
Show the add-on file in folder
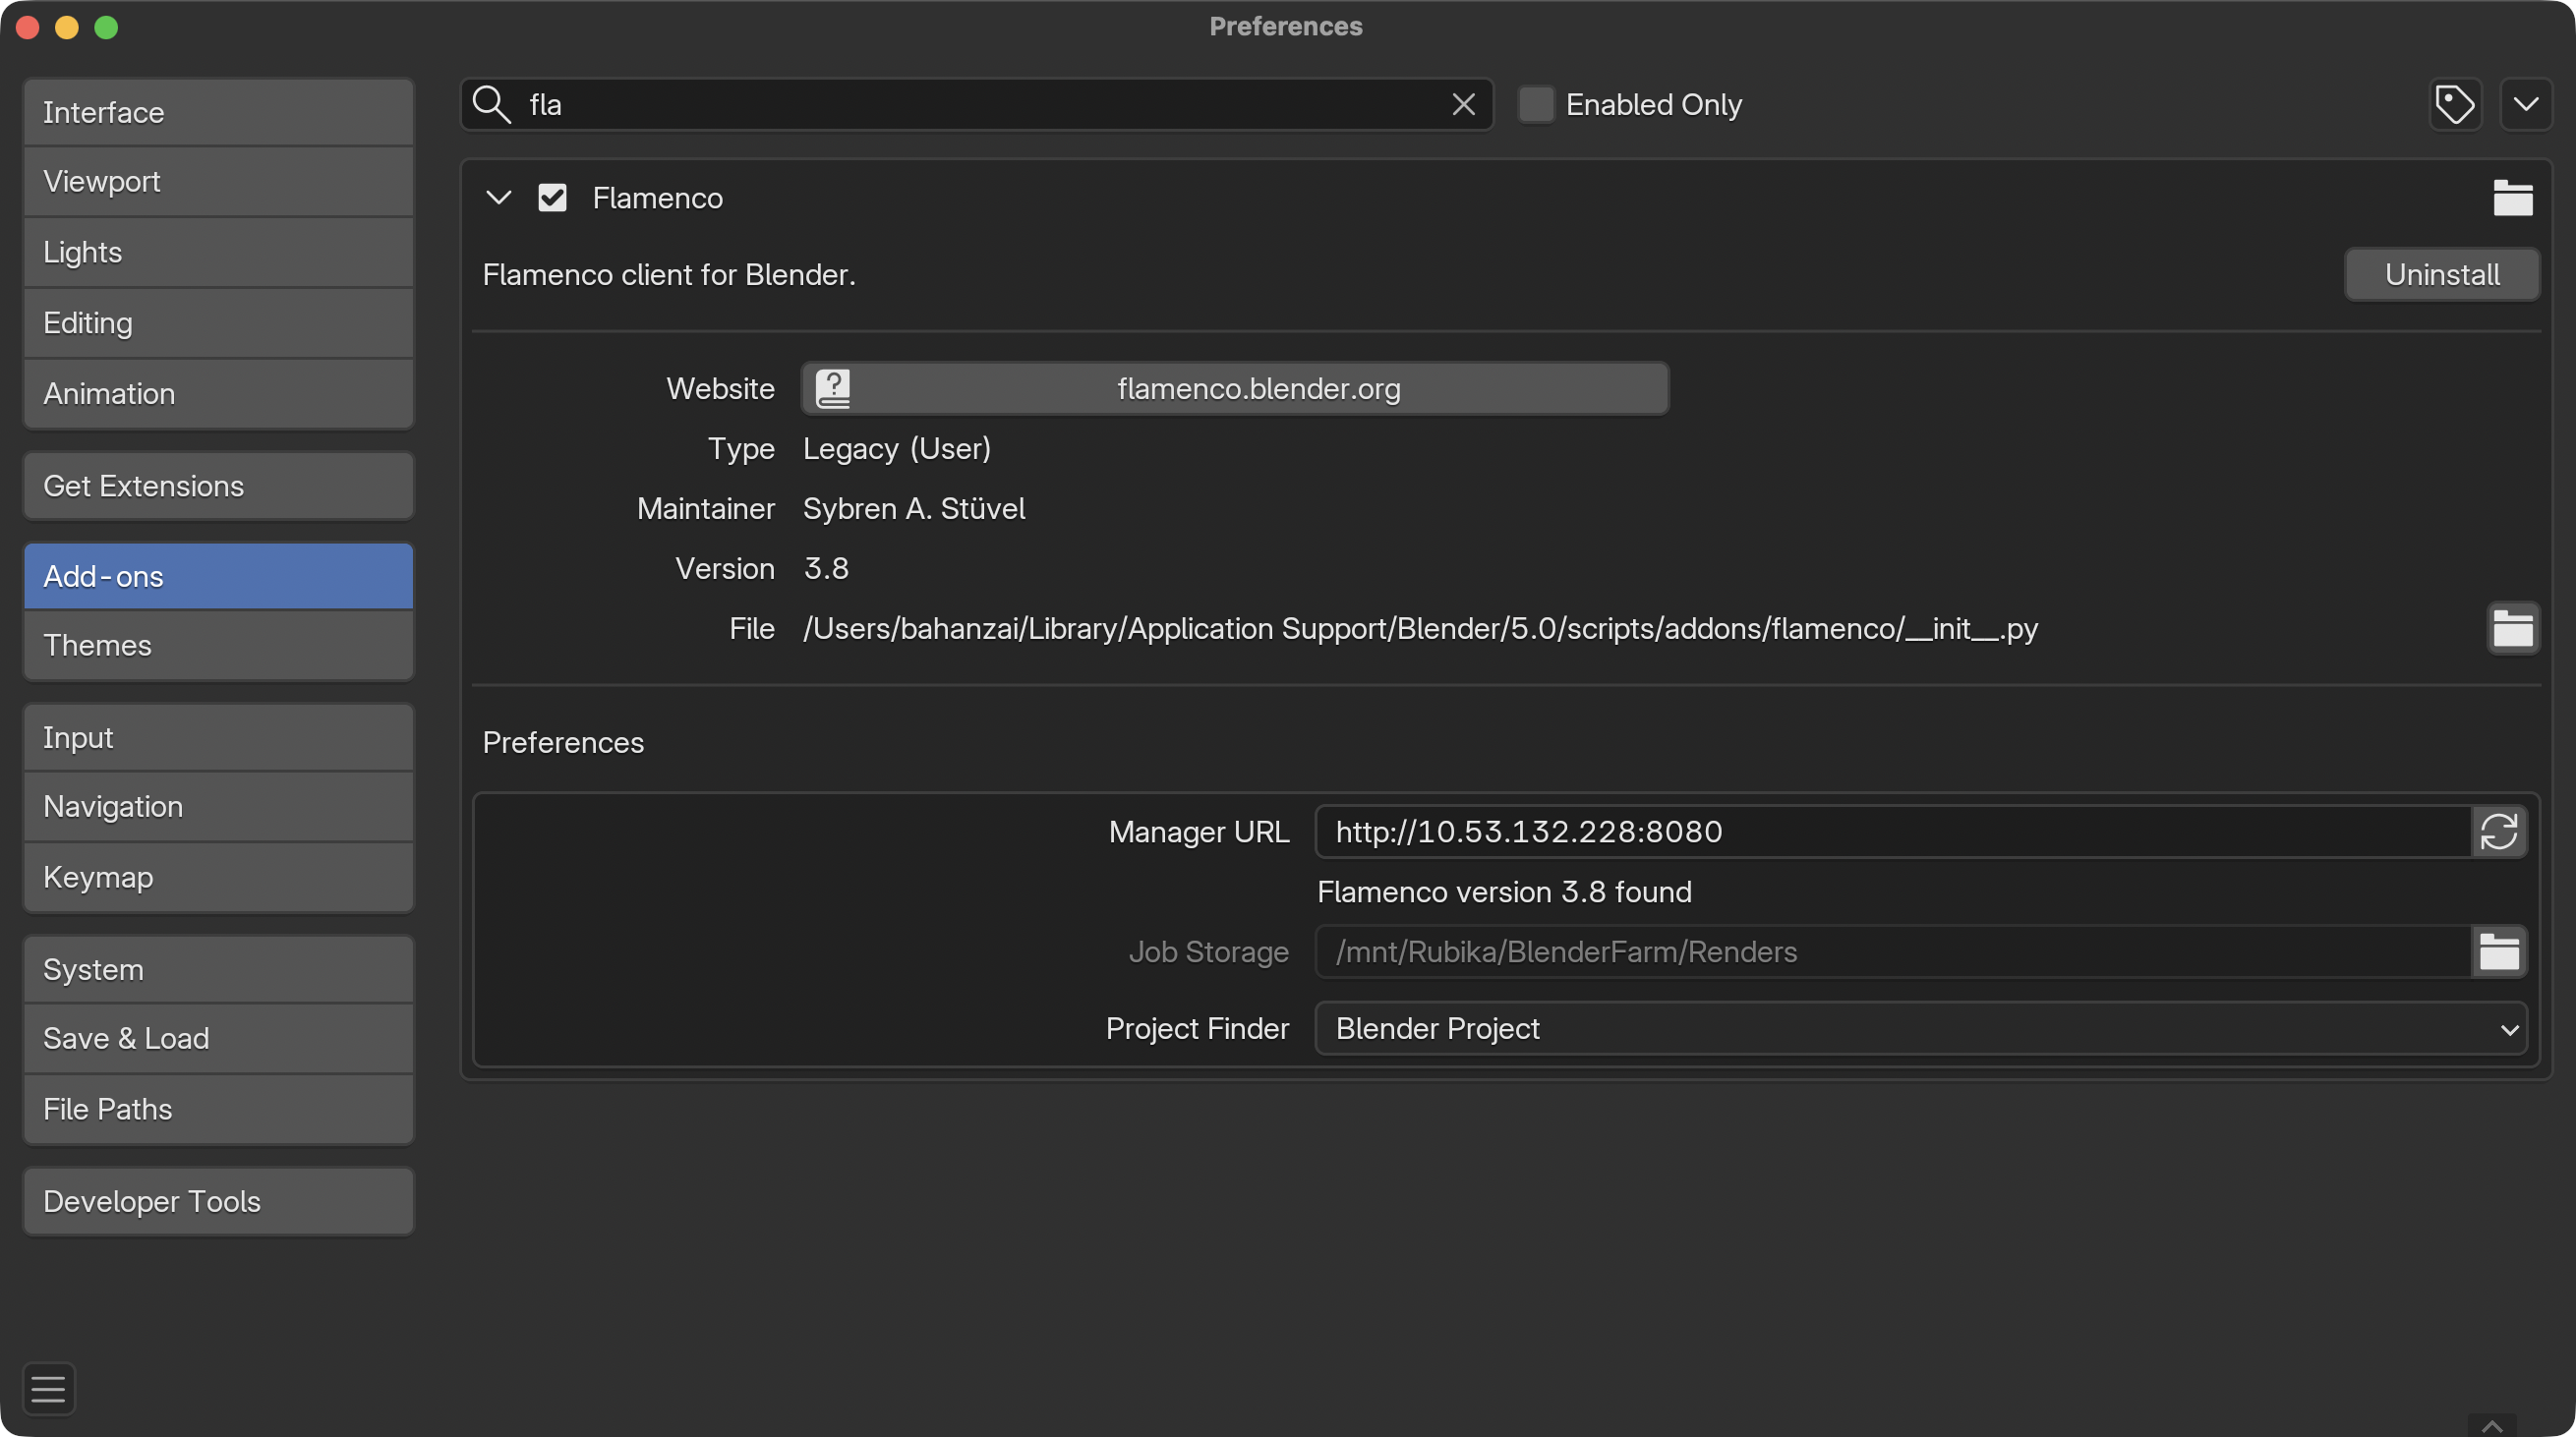tap(2512, 628)
